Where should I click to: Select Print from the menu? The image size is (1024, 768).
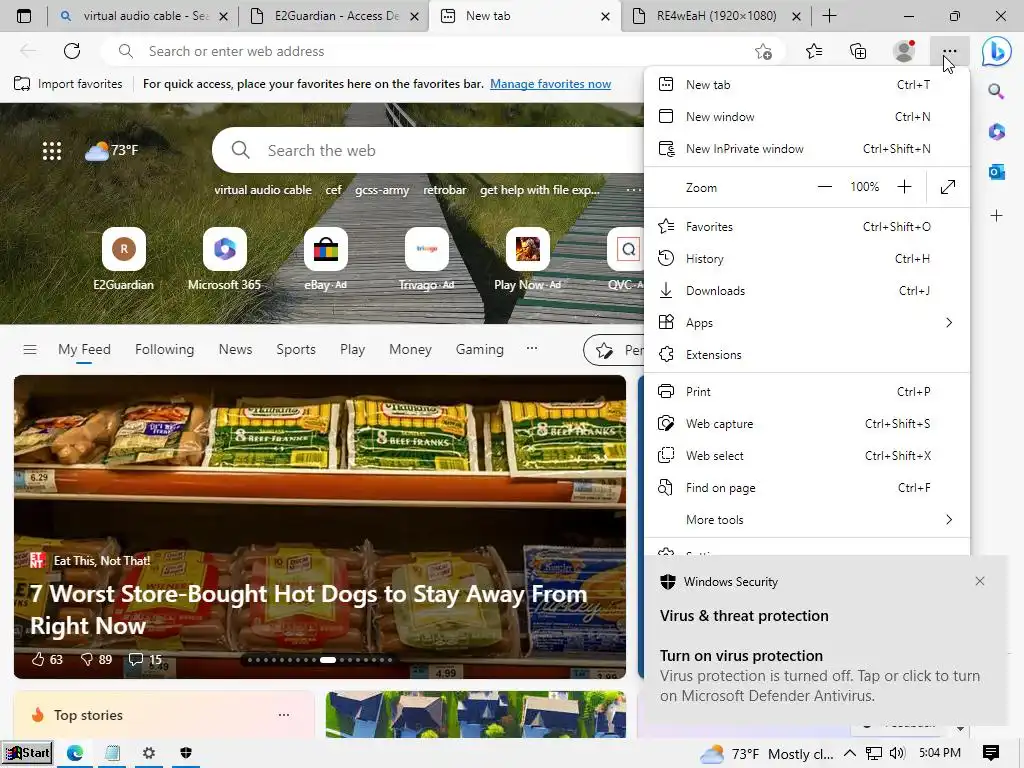coord(807,392)
